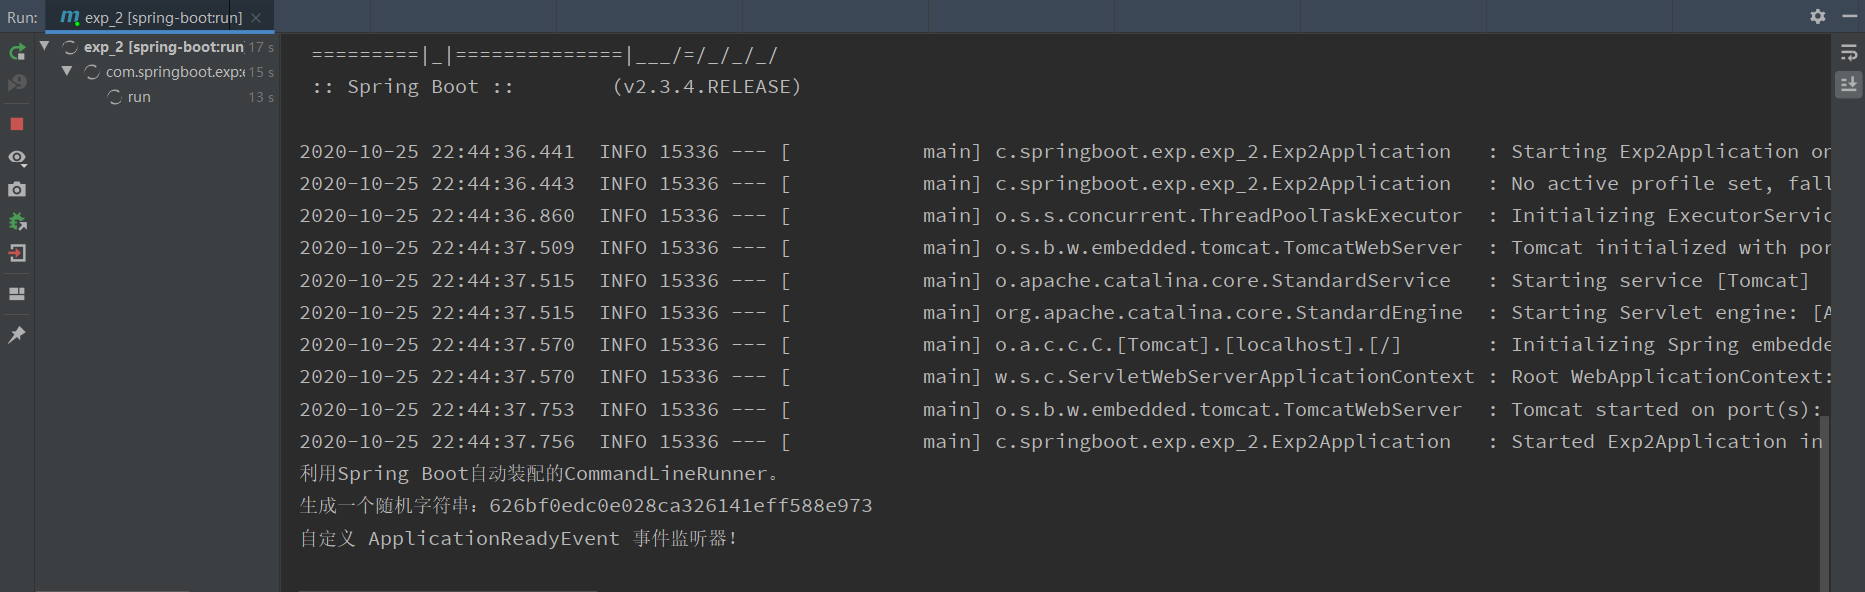Open the Run panel settings gear
This screenshot has height=592, width=1865.
point(1817,16)
